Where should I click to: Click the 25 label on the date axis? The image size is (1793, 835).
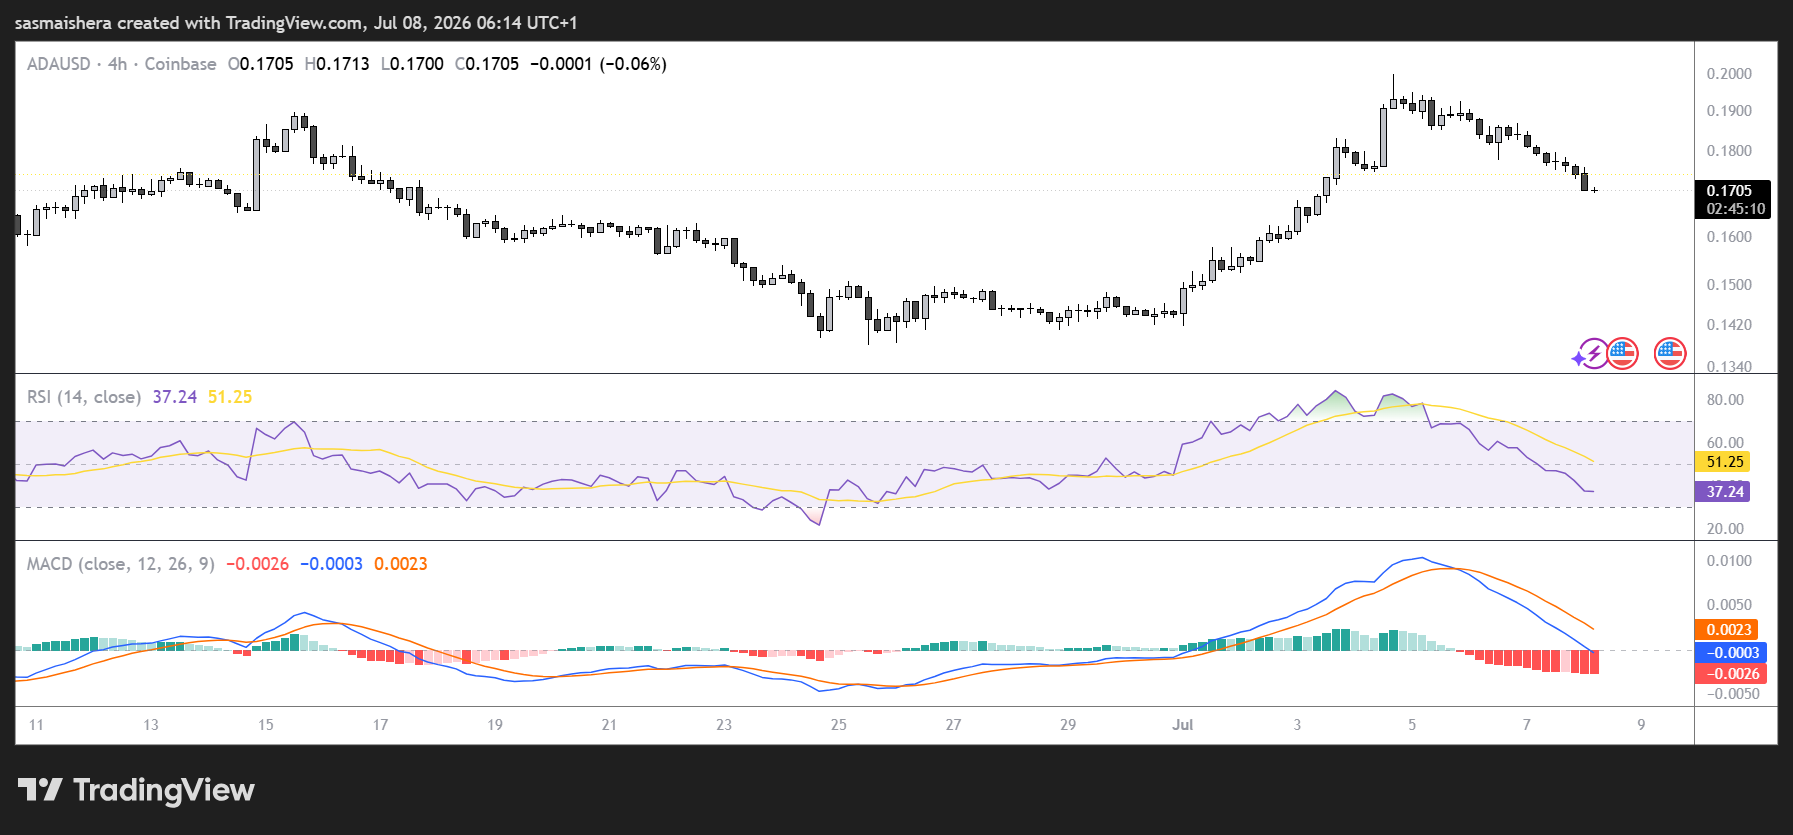tap(839, 725)
